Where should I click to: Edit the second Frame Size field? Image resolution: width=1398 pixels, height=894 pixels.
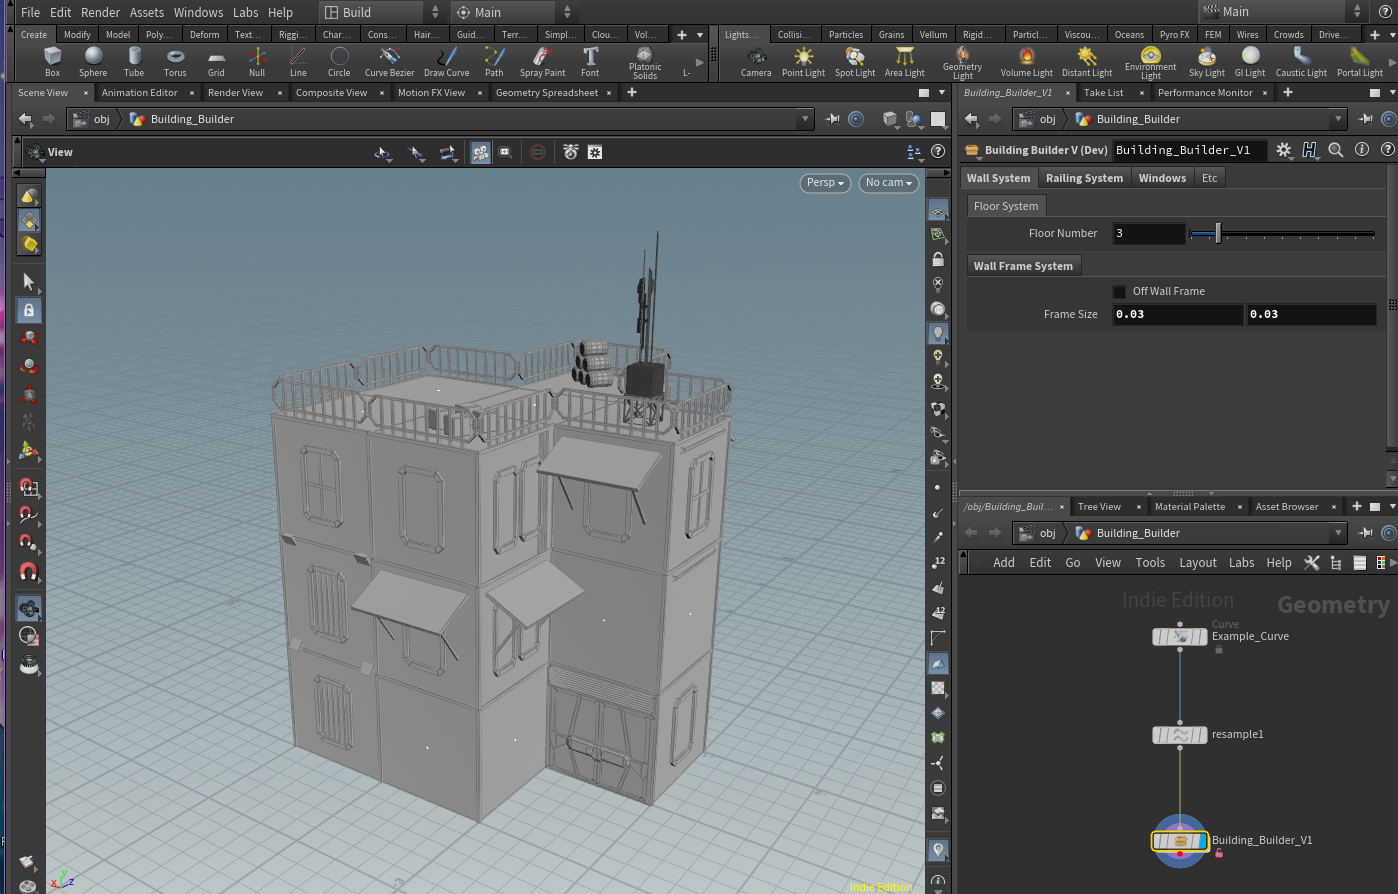(x=1311, y=314)
